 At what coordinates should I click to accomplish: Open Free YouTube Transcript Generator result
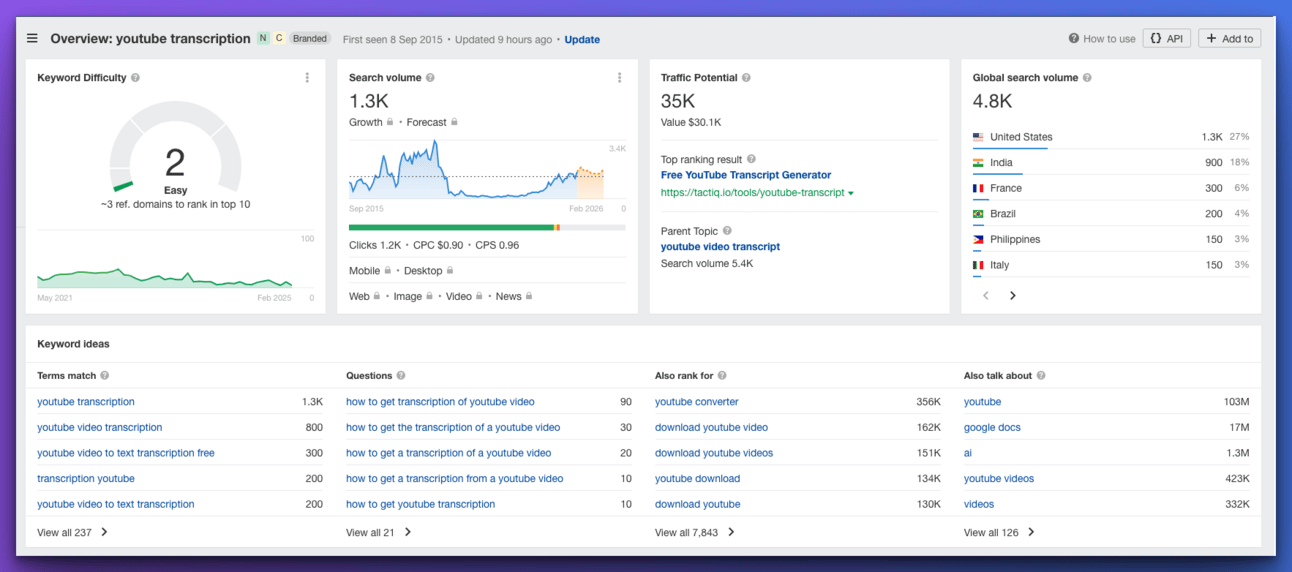click(746, 175)
